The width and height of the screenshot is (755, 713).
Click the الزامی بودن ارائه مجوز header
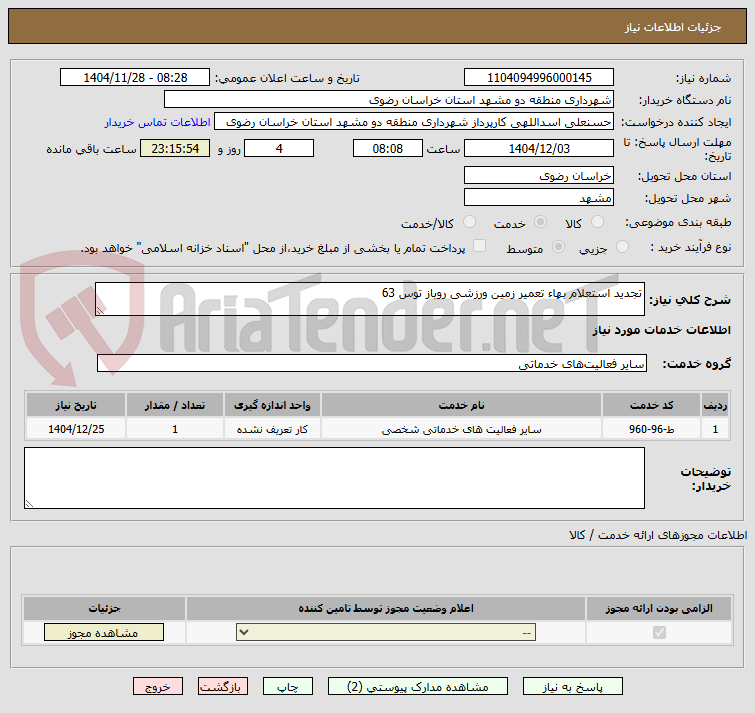[659, 609]
